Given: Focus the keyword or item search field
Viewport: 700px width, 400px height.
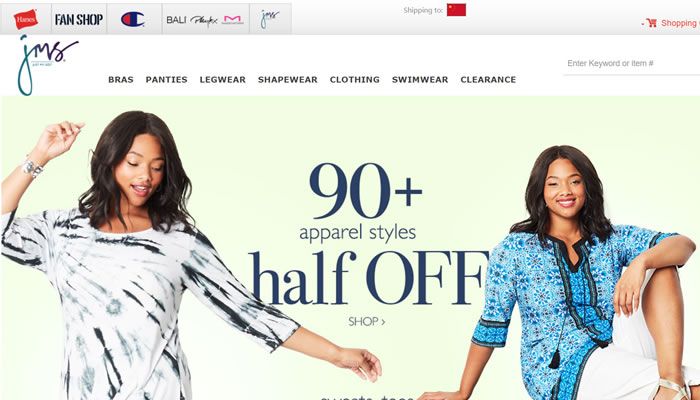Looking at the screenshot, I should 632,63.
